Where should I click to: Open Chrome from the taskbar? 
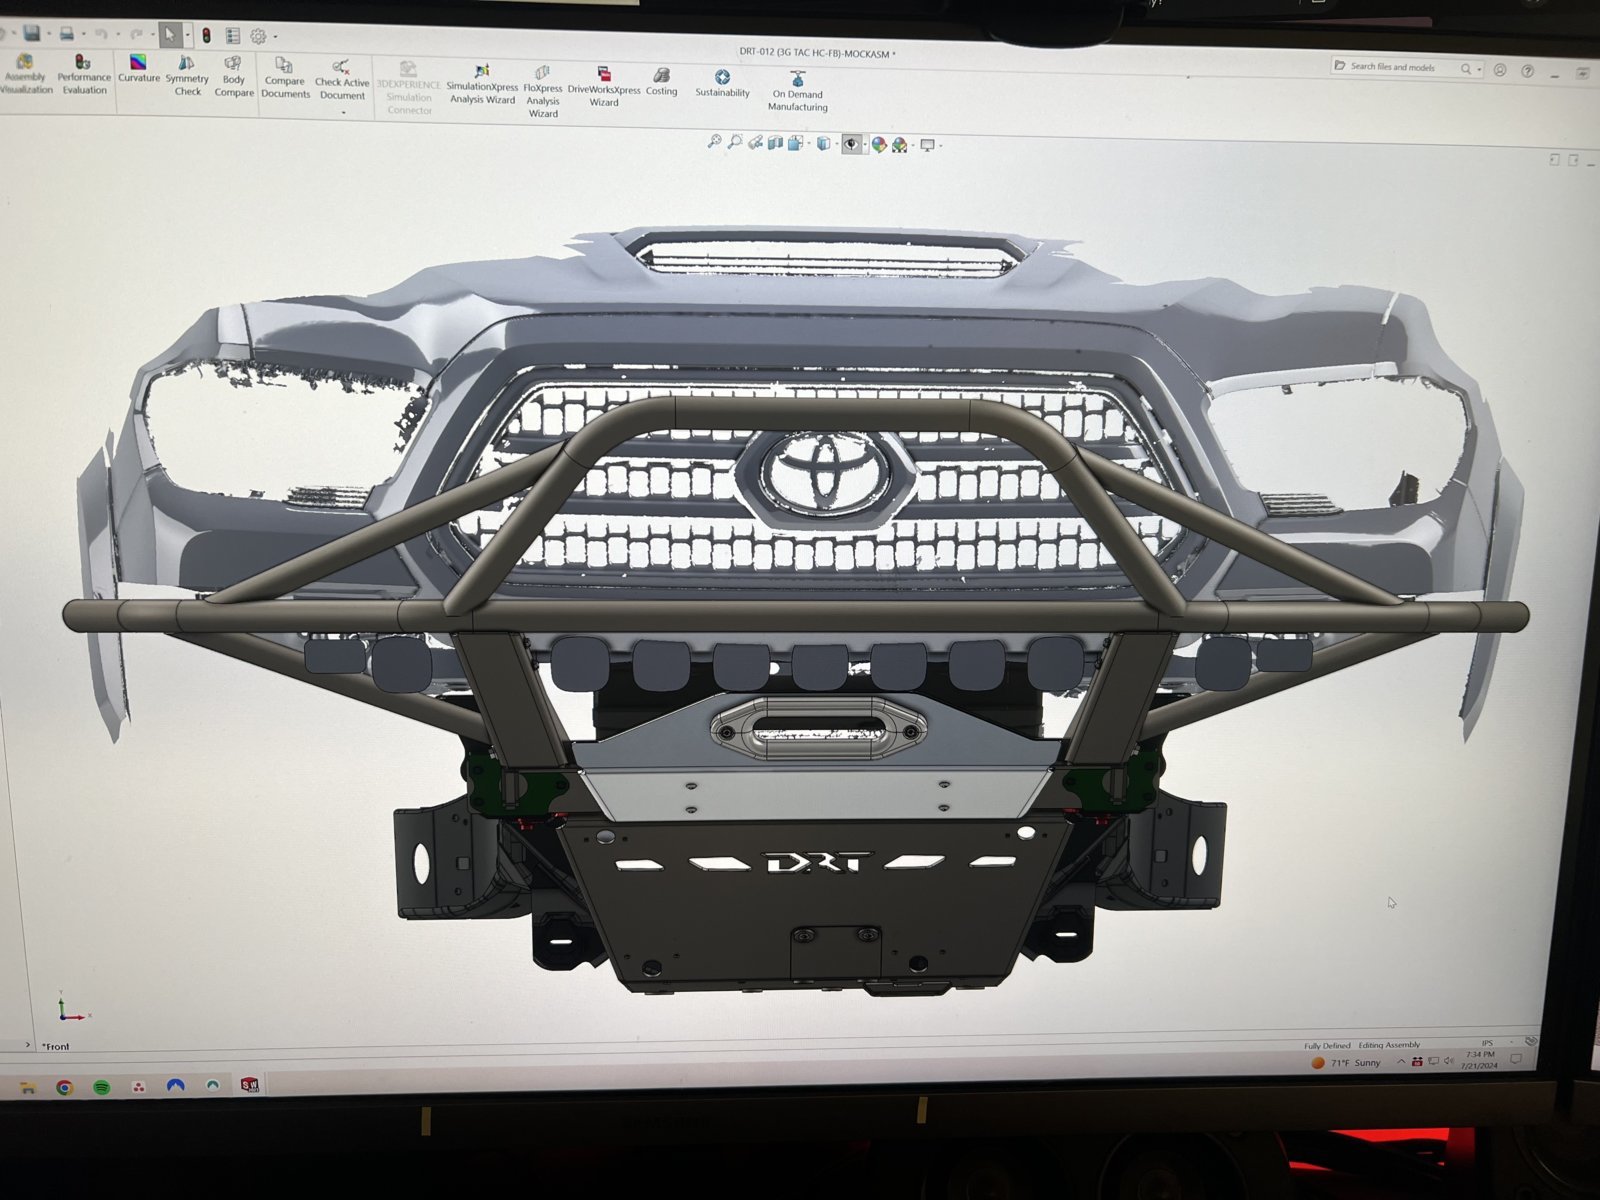pos(65,1087)
